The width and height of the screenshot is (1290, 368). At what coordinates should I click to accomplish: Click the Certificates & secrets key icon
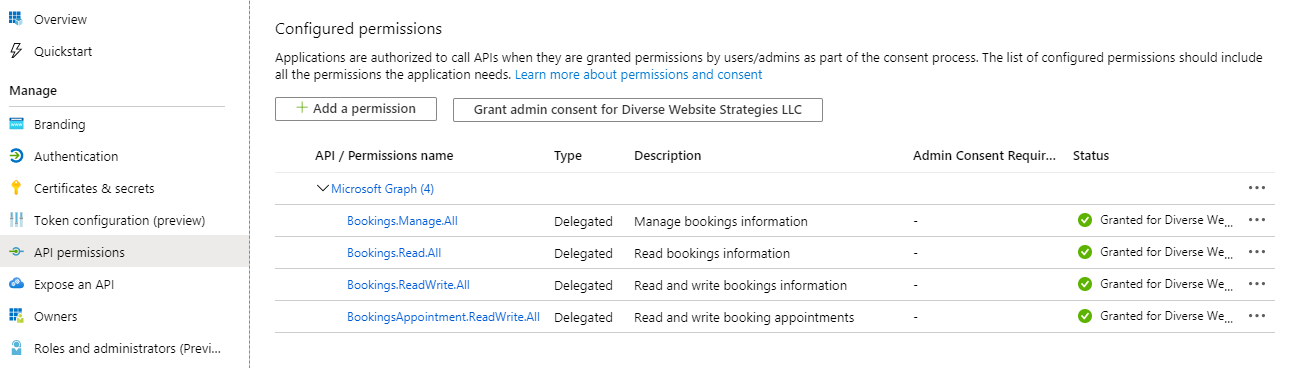tap(16, 189)
